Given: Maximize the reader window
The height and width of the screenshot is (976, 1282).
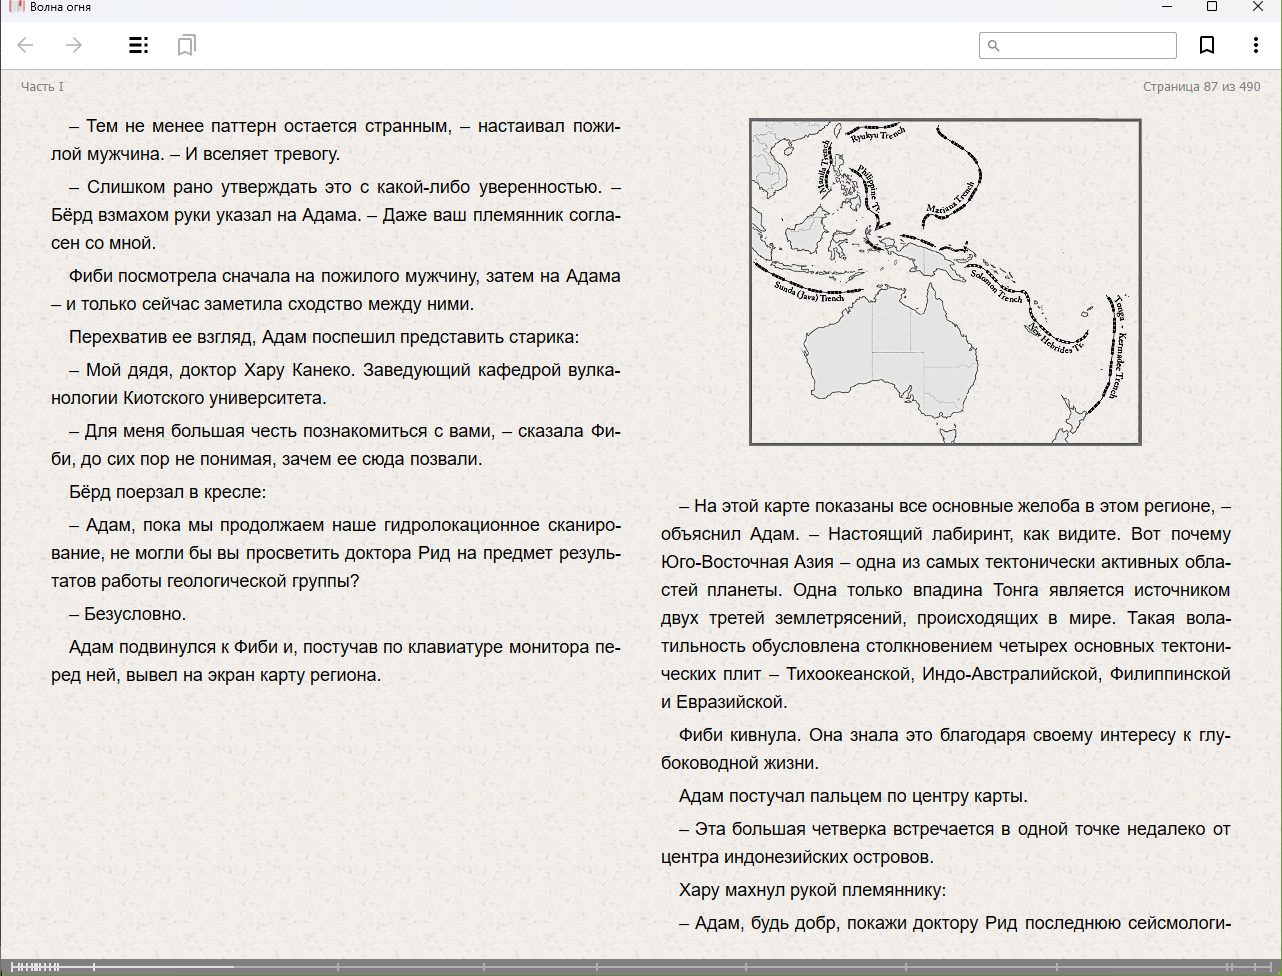Looking at the screenshot, I should click(x=1212, y=7).
